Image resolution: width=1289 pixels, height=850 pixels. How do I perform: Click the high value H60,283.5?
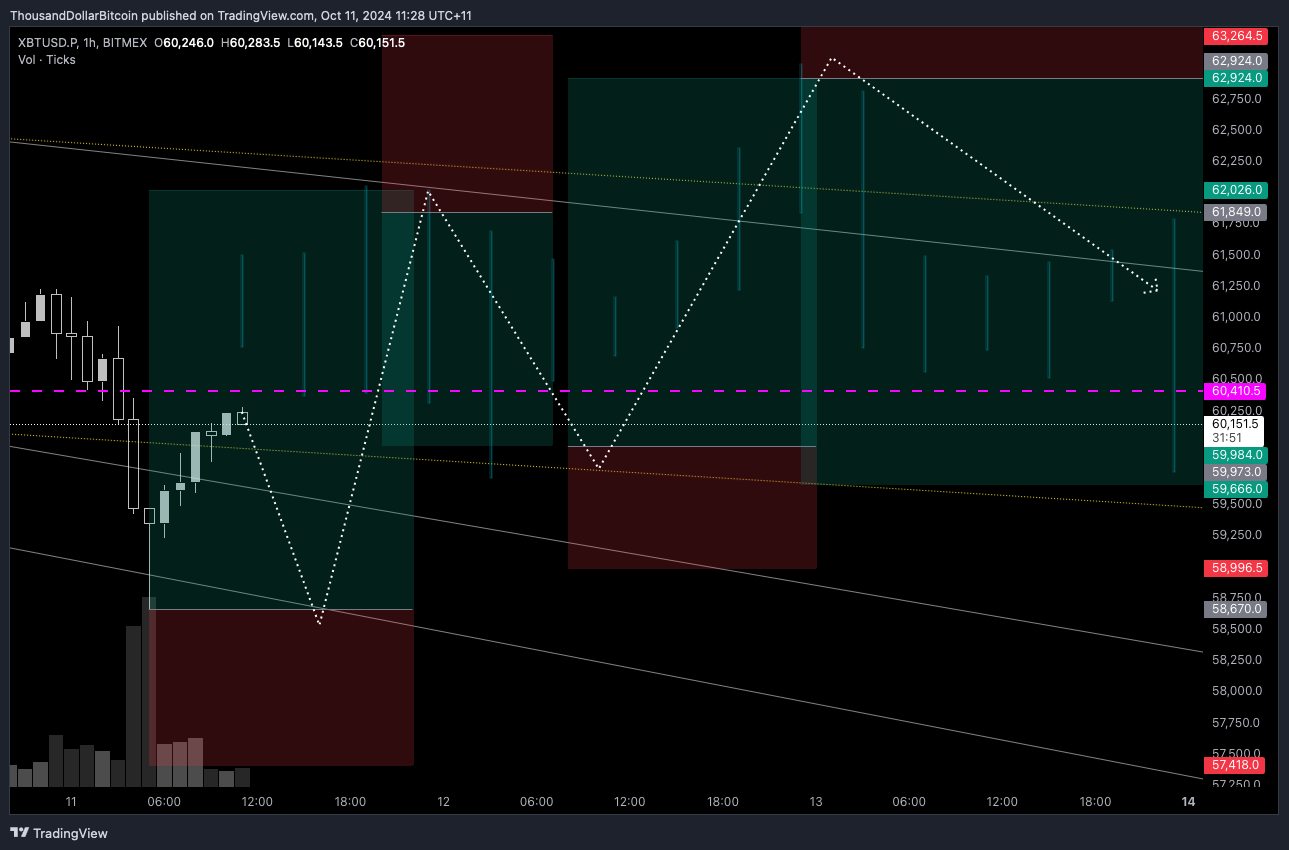coord(252,42)
